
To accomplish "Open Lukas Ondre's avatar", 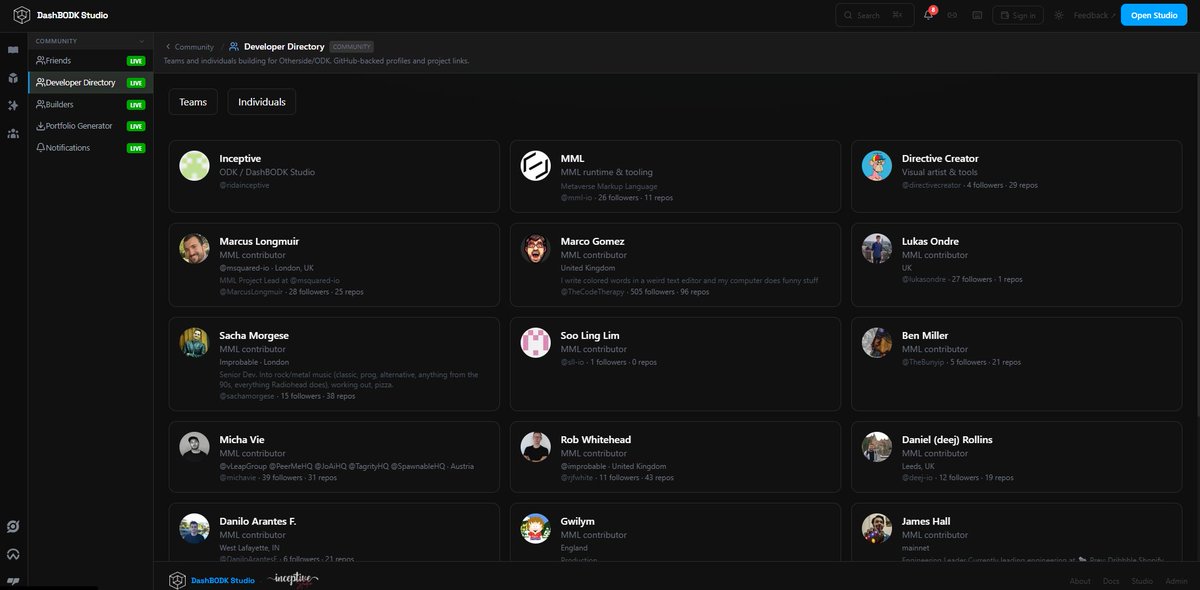I will [x=877, y=248].
